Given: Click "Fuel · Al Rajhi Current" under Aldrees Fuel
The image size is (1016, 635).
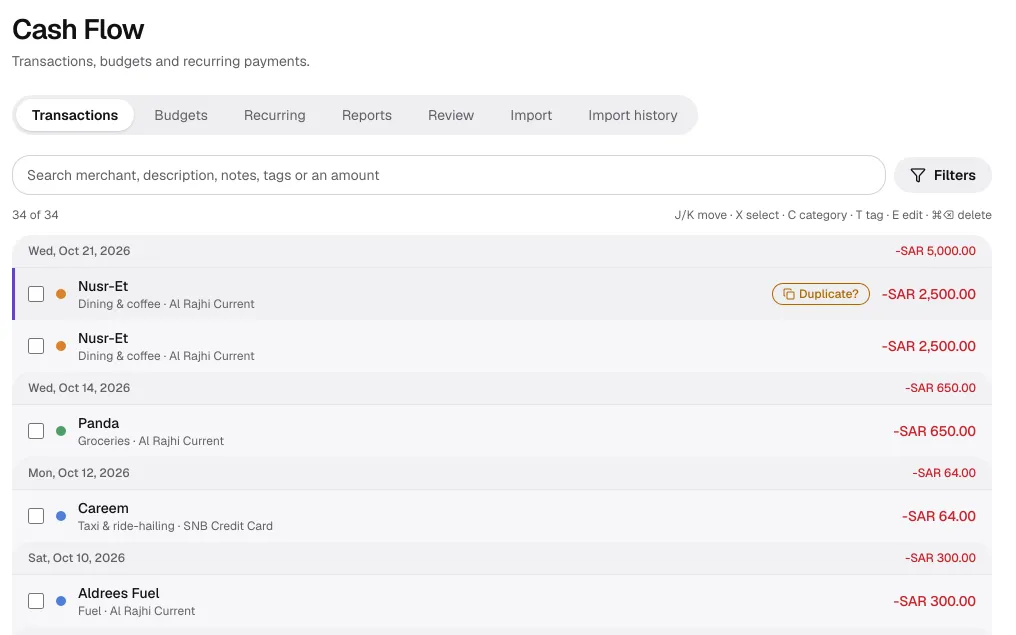Looking at the screenshot, I should pyautogui.click(x=136, y=610).
